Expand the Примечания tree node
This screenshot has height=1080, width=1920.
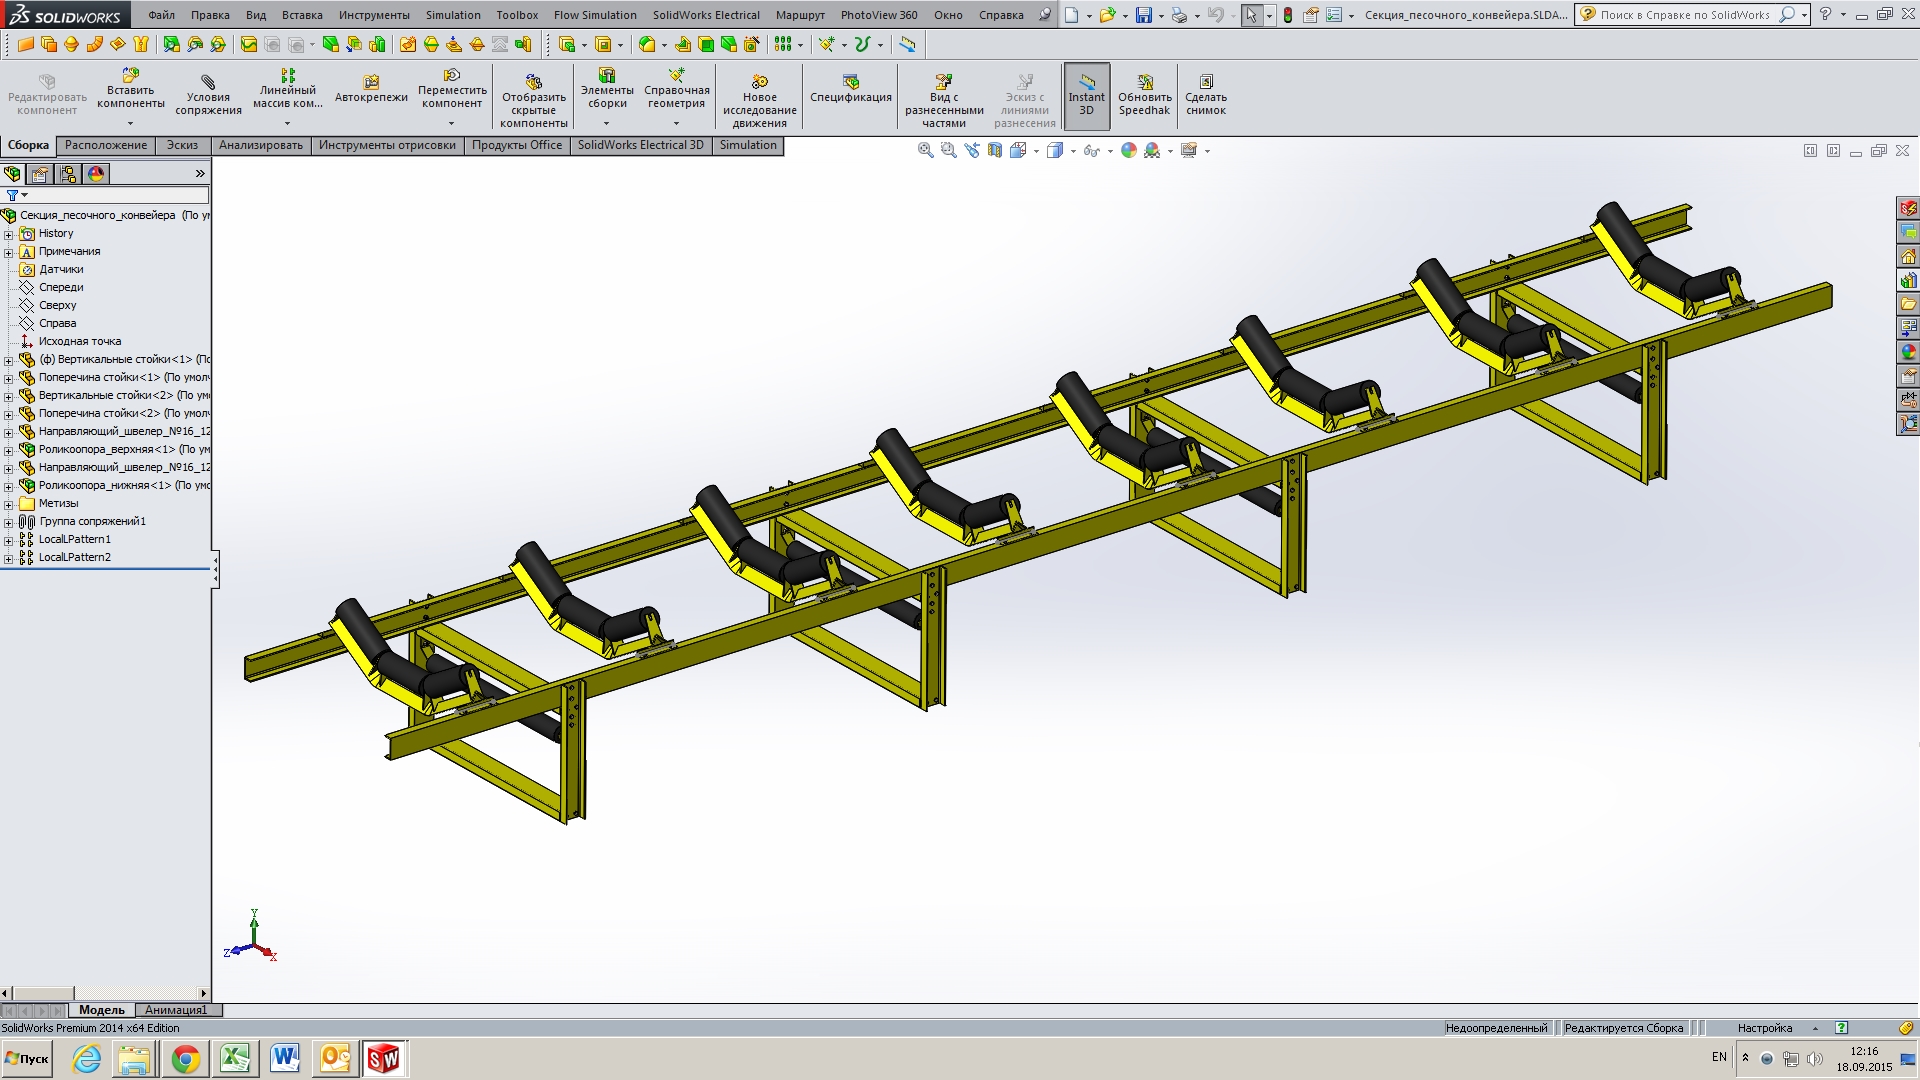coord(9,252)
